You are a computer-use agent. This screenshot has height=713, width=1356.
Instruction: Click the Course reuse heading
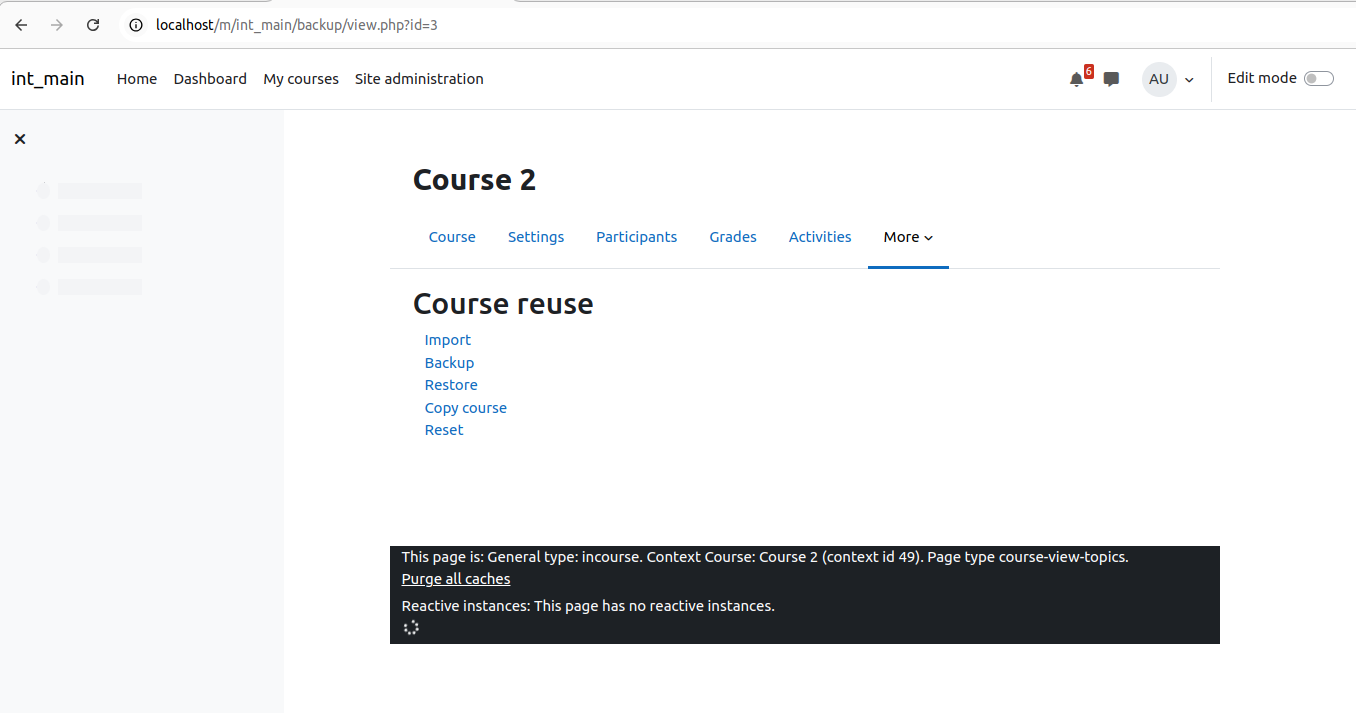503,304
